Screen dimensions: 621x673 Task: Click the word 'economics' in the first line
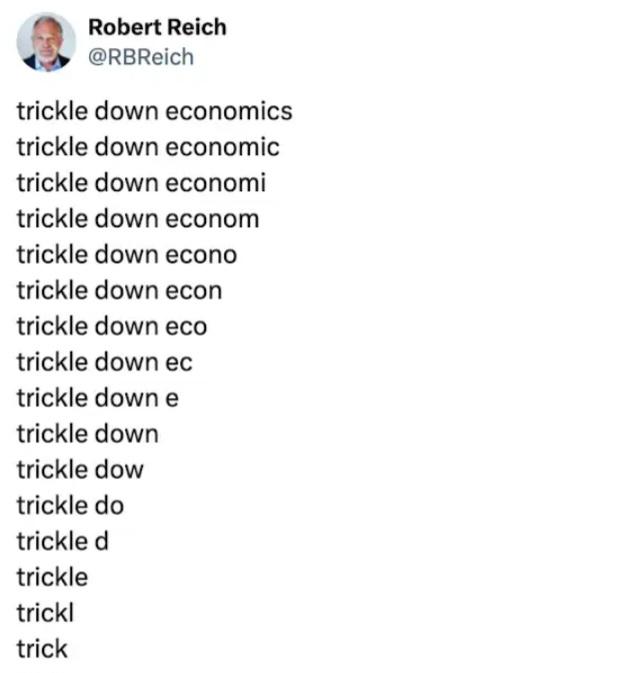(x=228, y=111)
